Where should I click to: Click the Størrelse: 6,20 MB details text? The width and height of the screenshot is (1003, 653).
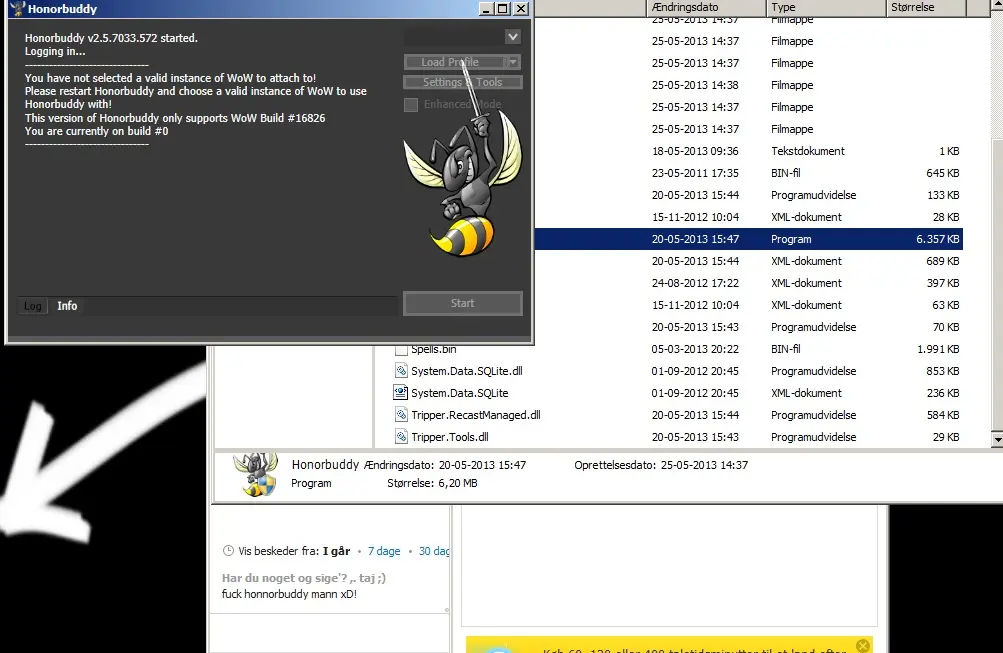click(432, 483)
